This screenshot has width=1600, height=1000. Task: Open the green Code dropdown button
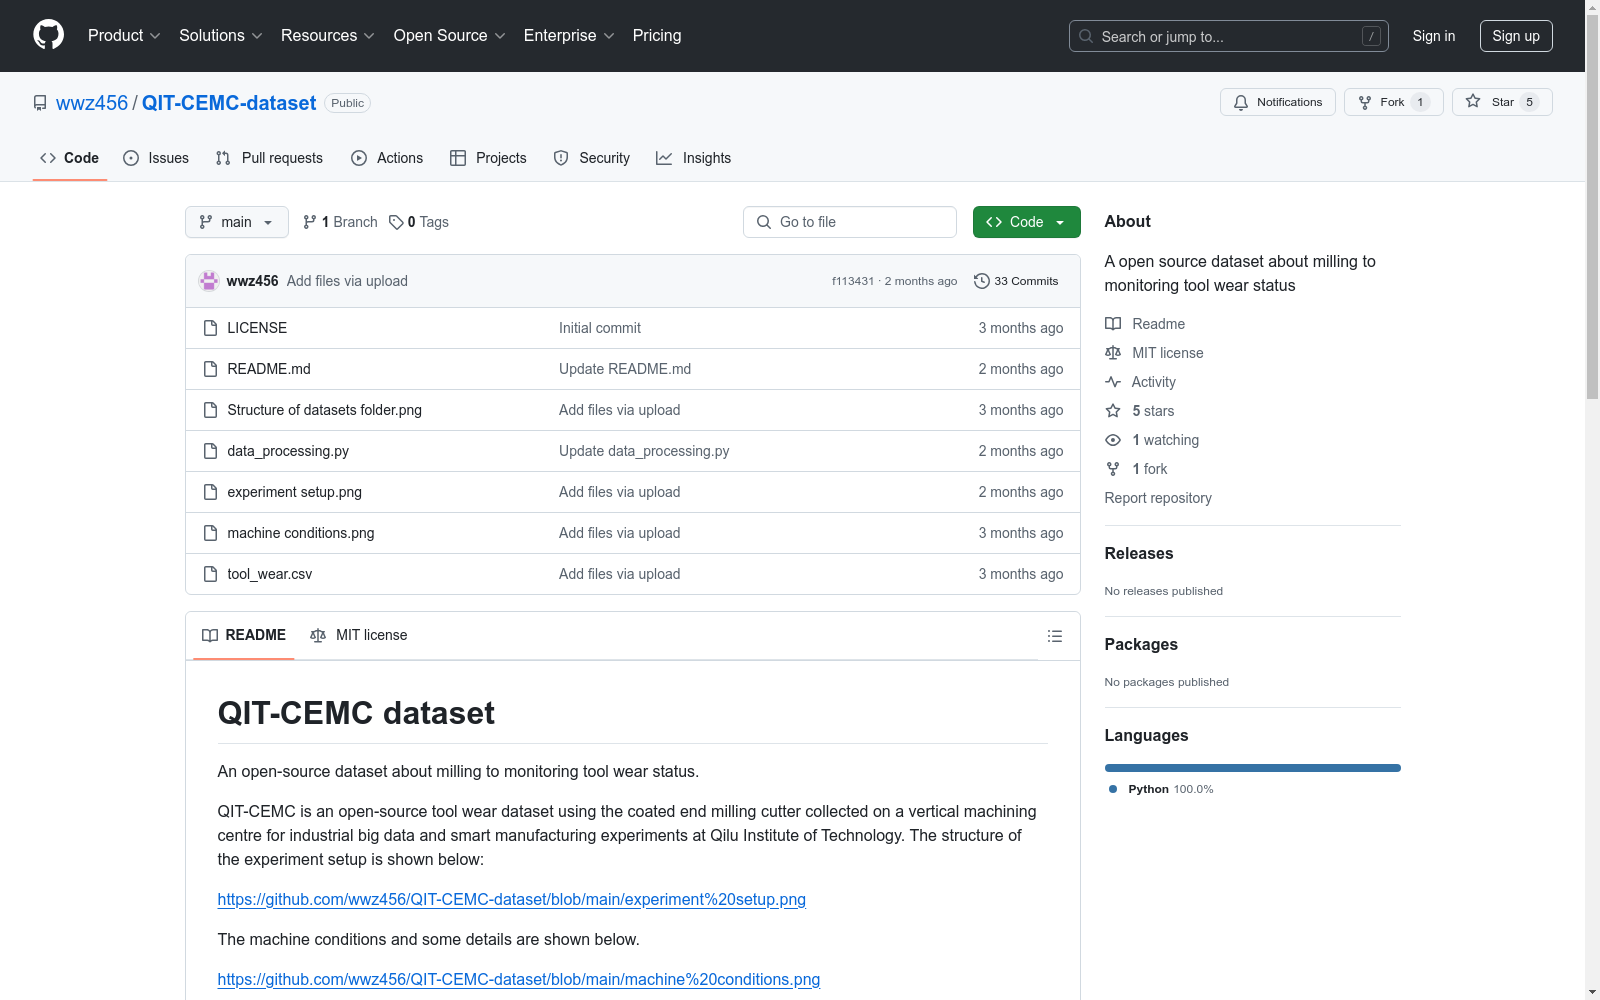(x=1026, y=222)
